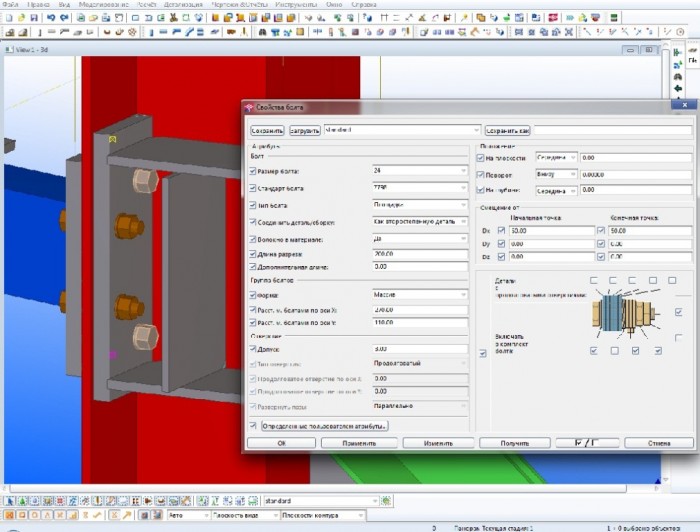Open the Файл menu

[x=11, y=4]
